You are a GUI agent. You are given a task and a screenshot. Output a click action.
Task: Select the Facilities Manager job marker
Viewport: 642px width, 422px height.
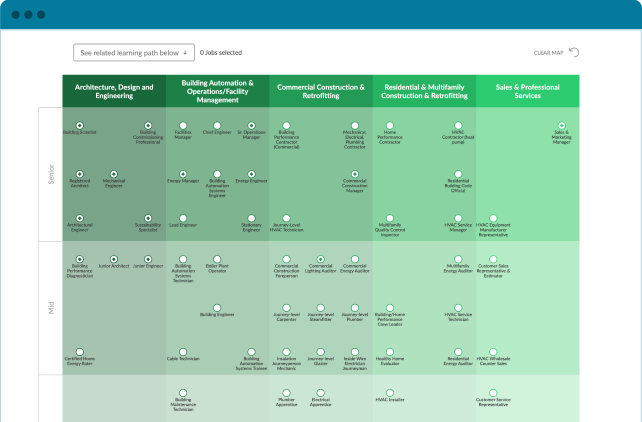(x=183, y=125)
